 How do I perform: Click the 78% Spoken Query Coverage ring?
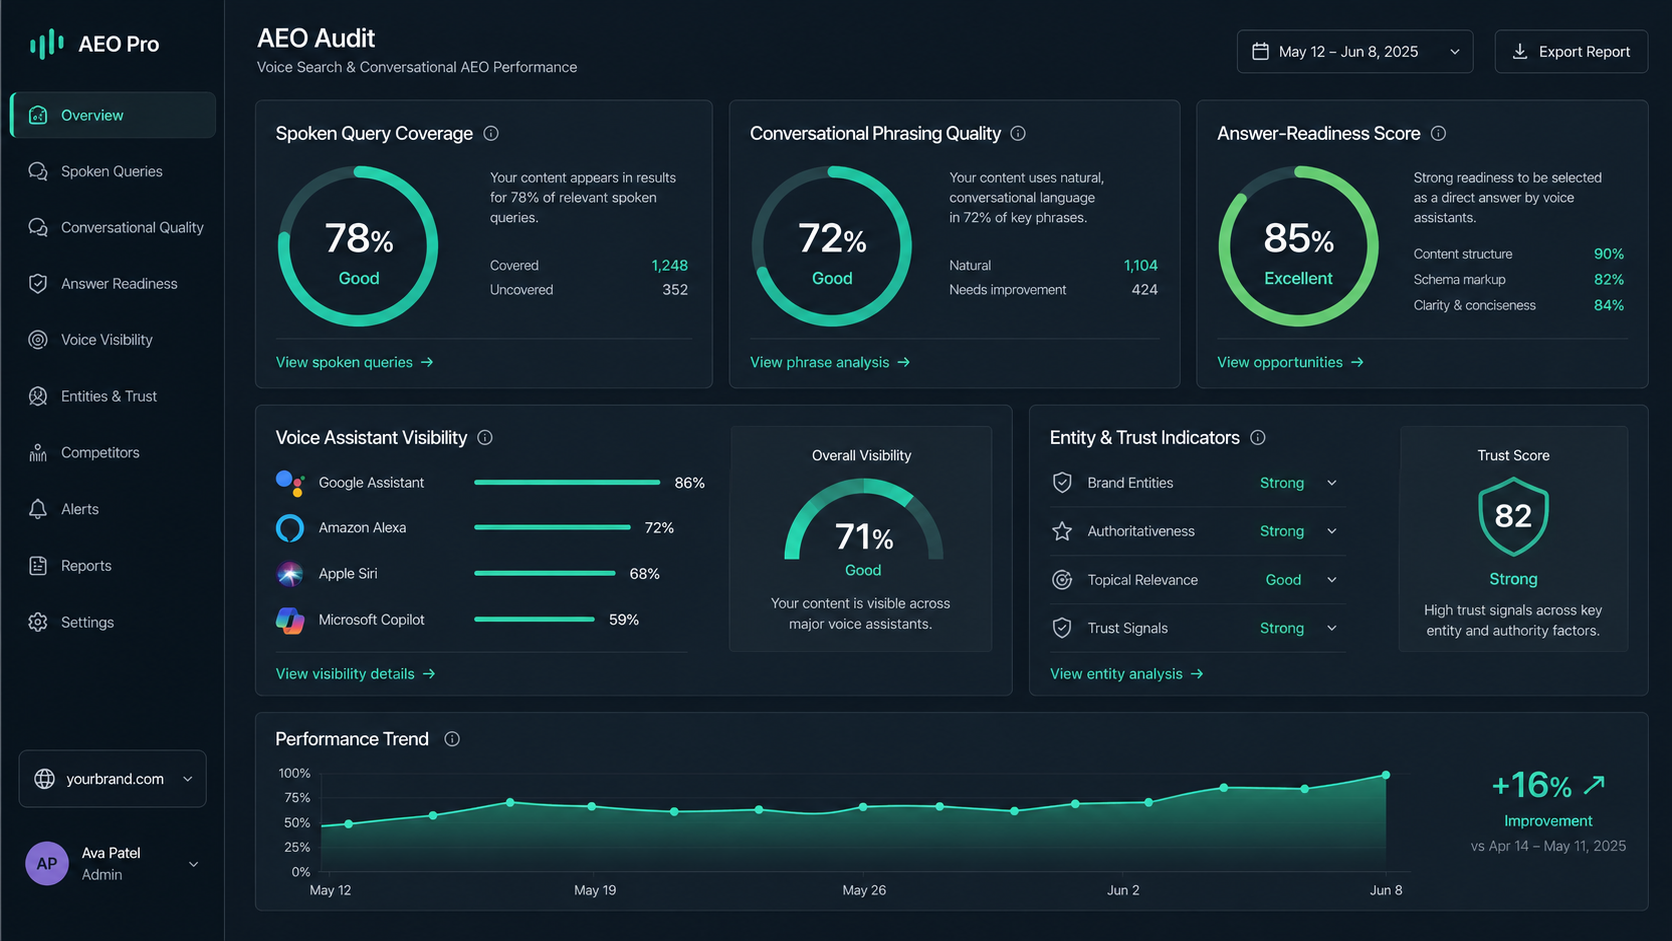pyautogui.click(x=358, y=246)
